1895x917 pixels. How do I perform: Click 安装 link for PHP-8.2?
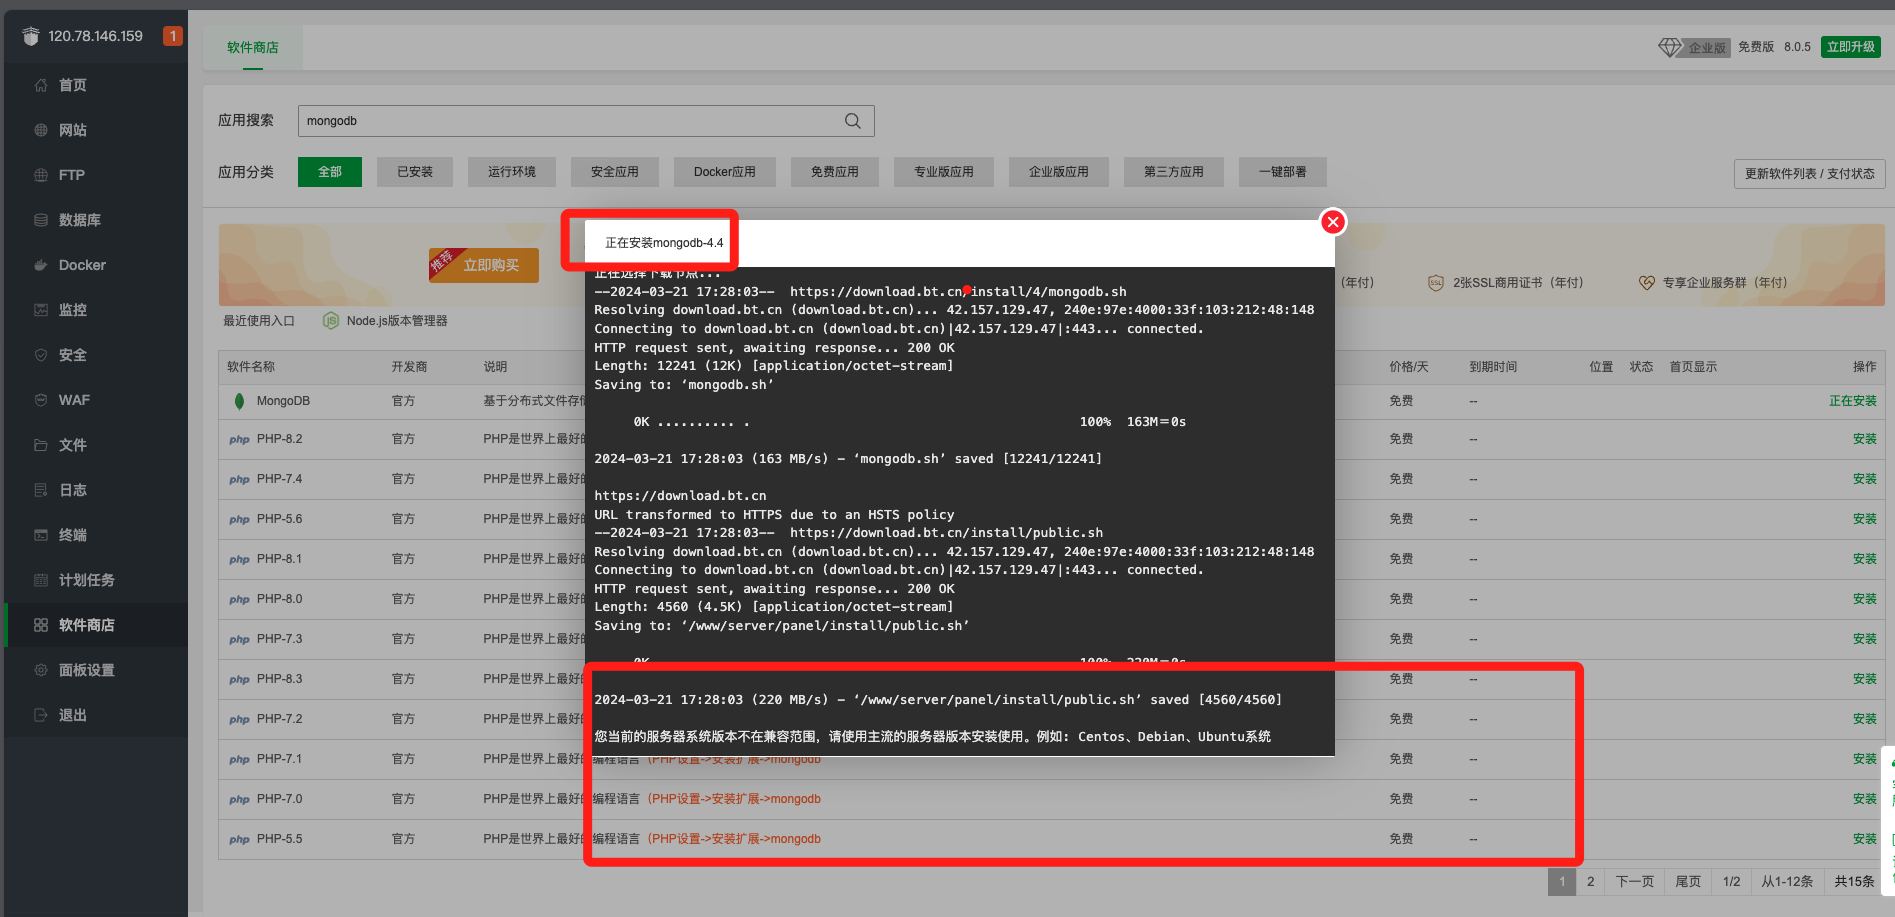coord(1864,439)
